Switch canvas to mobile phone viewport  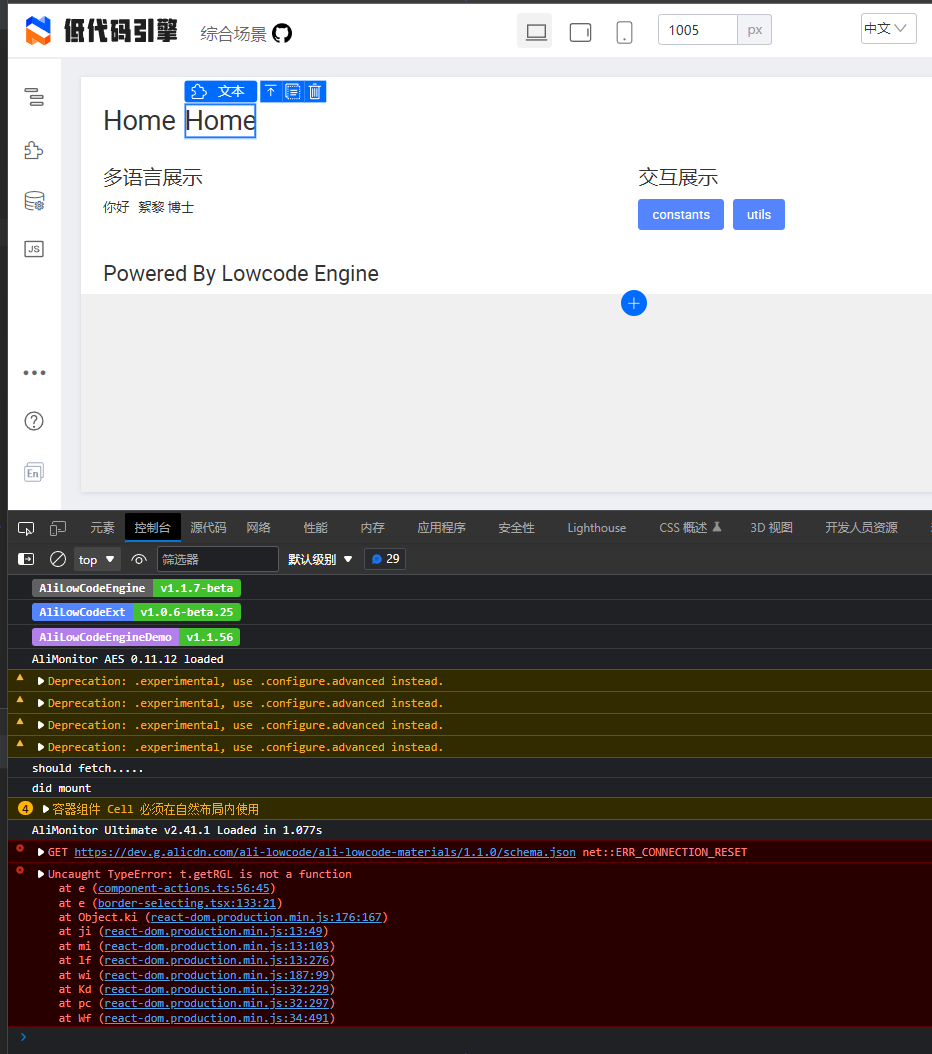click(624, 32)
